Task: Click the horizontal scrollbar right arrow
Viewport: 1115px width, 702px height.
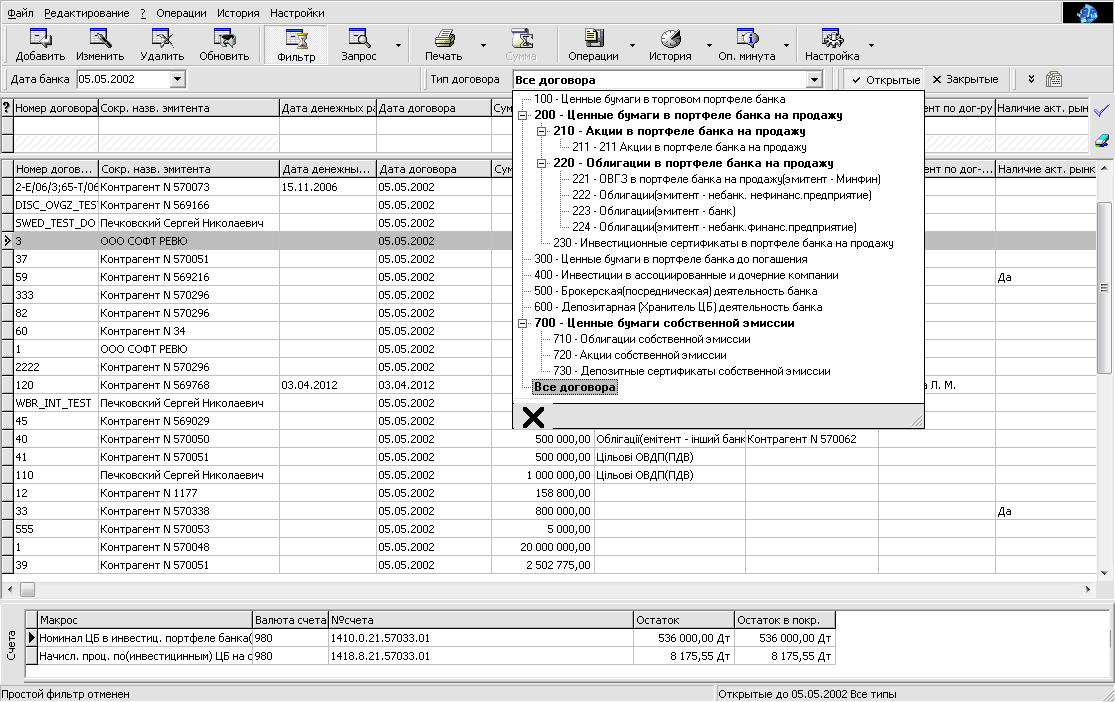Action: (x=1088, y=590)
